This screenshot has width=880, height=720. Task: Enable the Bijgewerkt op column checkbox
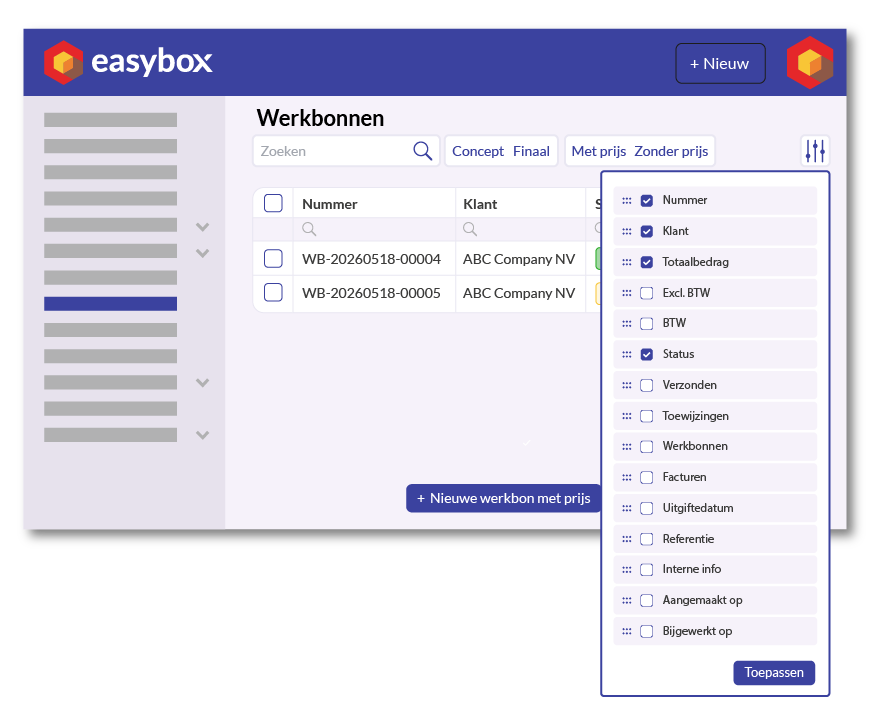point(647,631)
